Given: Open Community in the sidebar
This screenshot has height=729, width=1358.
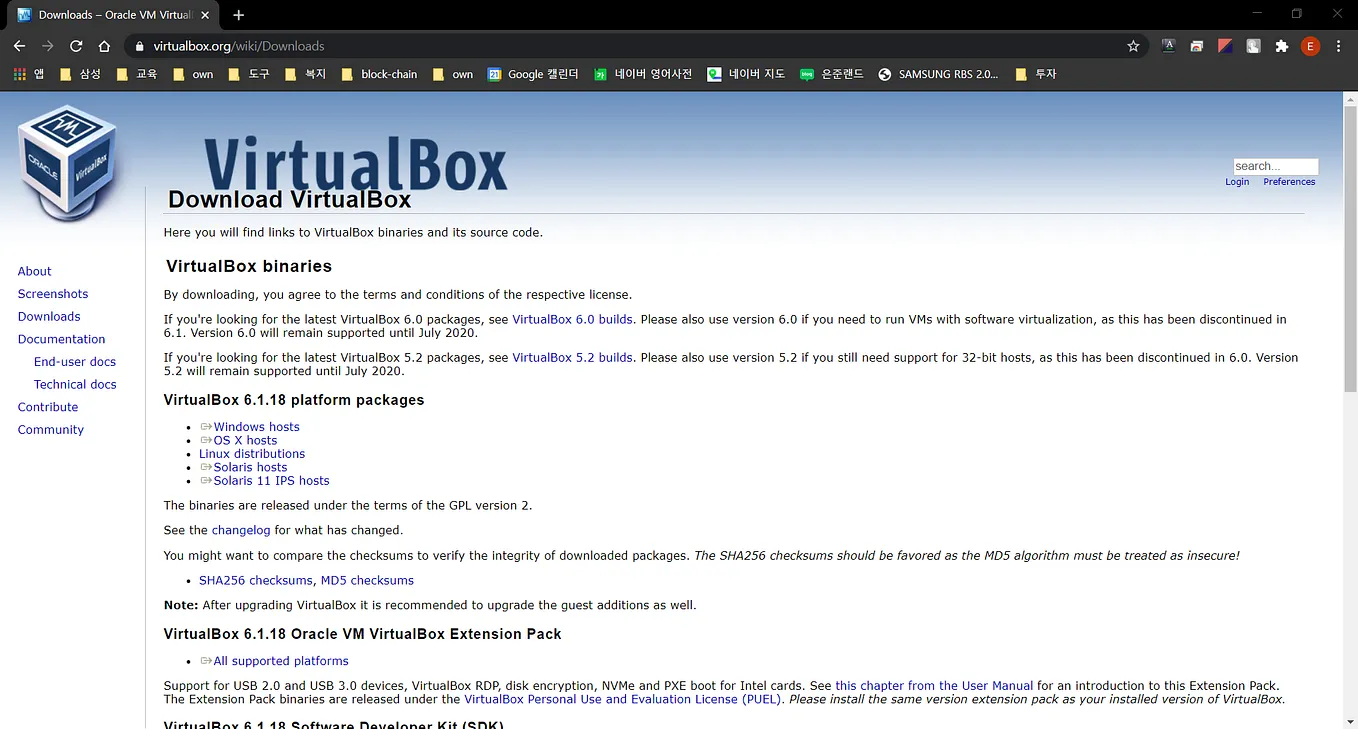Looking at the screenshot, I should pos(51,430).
